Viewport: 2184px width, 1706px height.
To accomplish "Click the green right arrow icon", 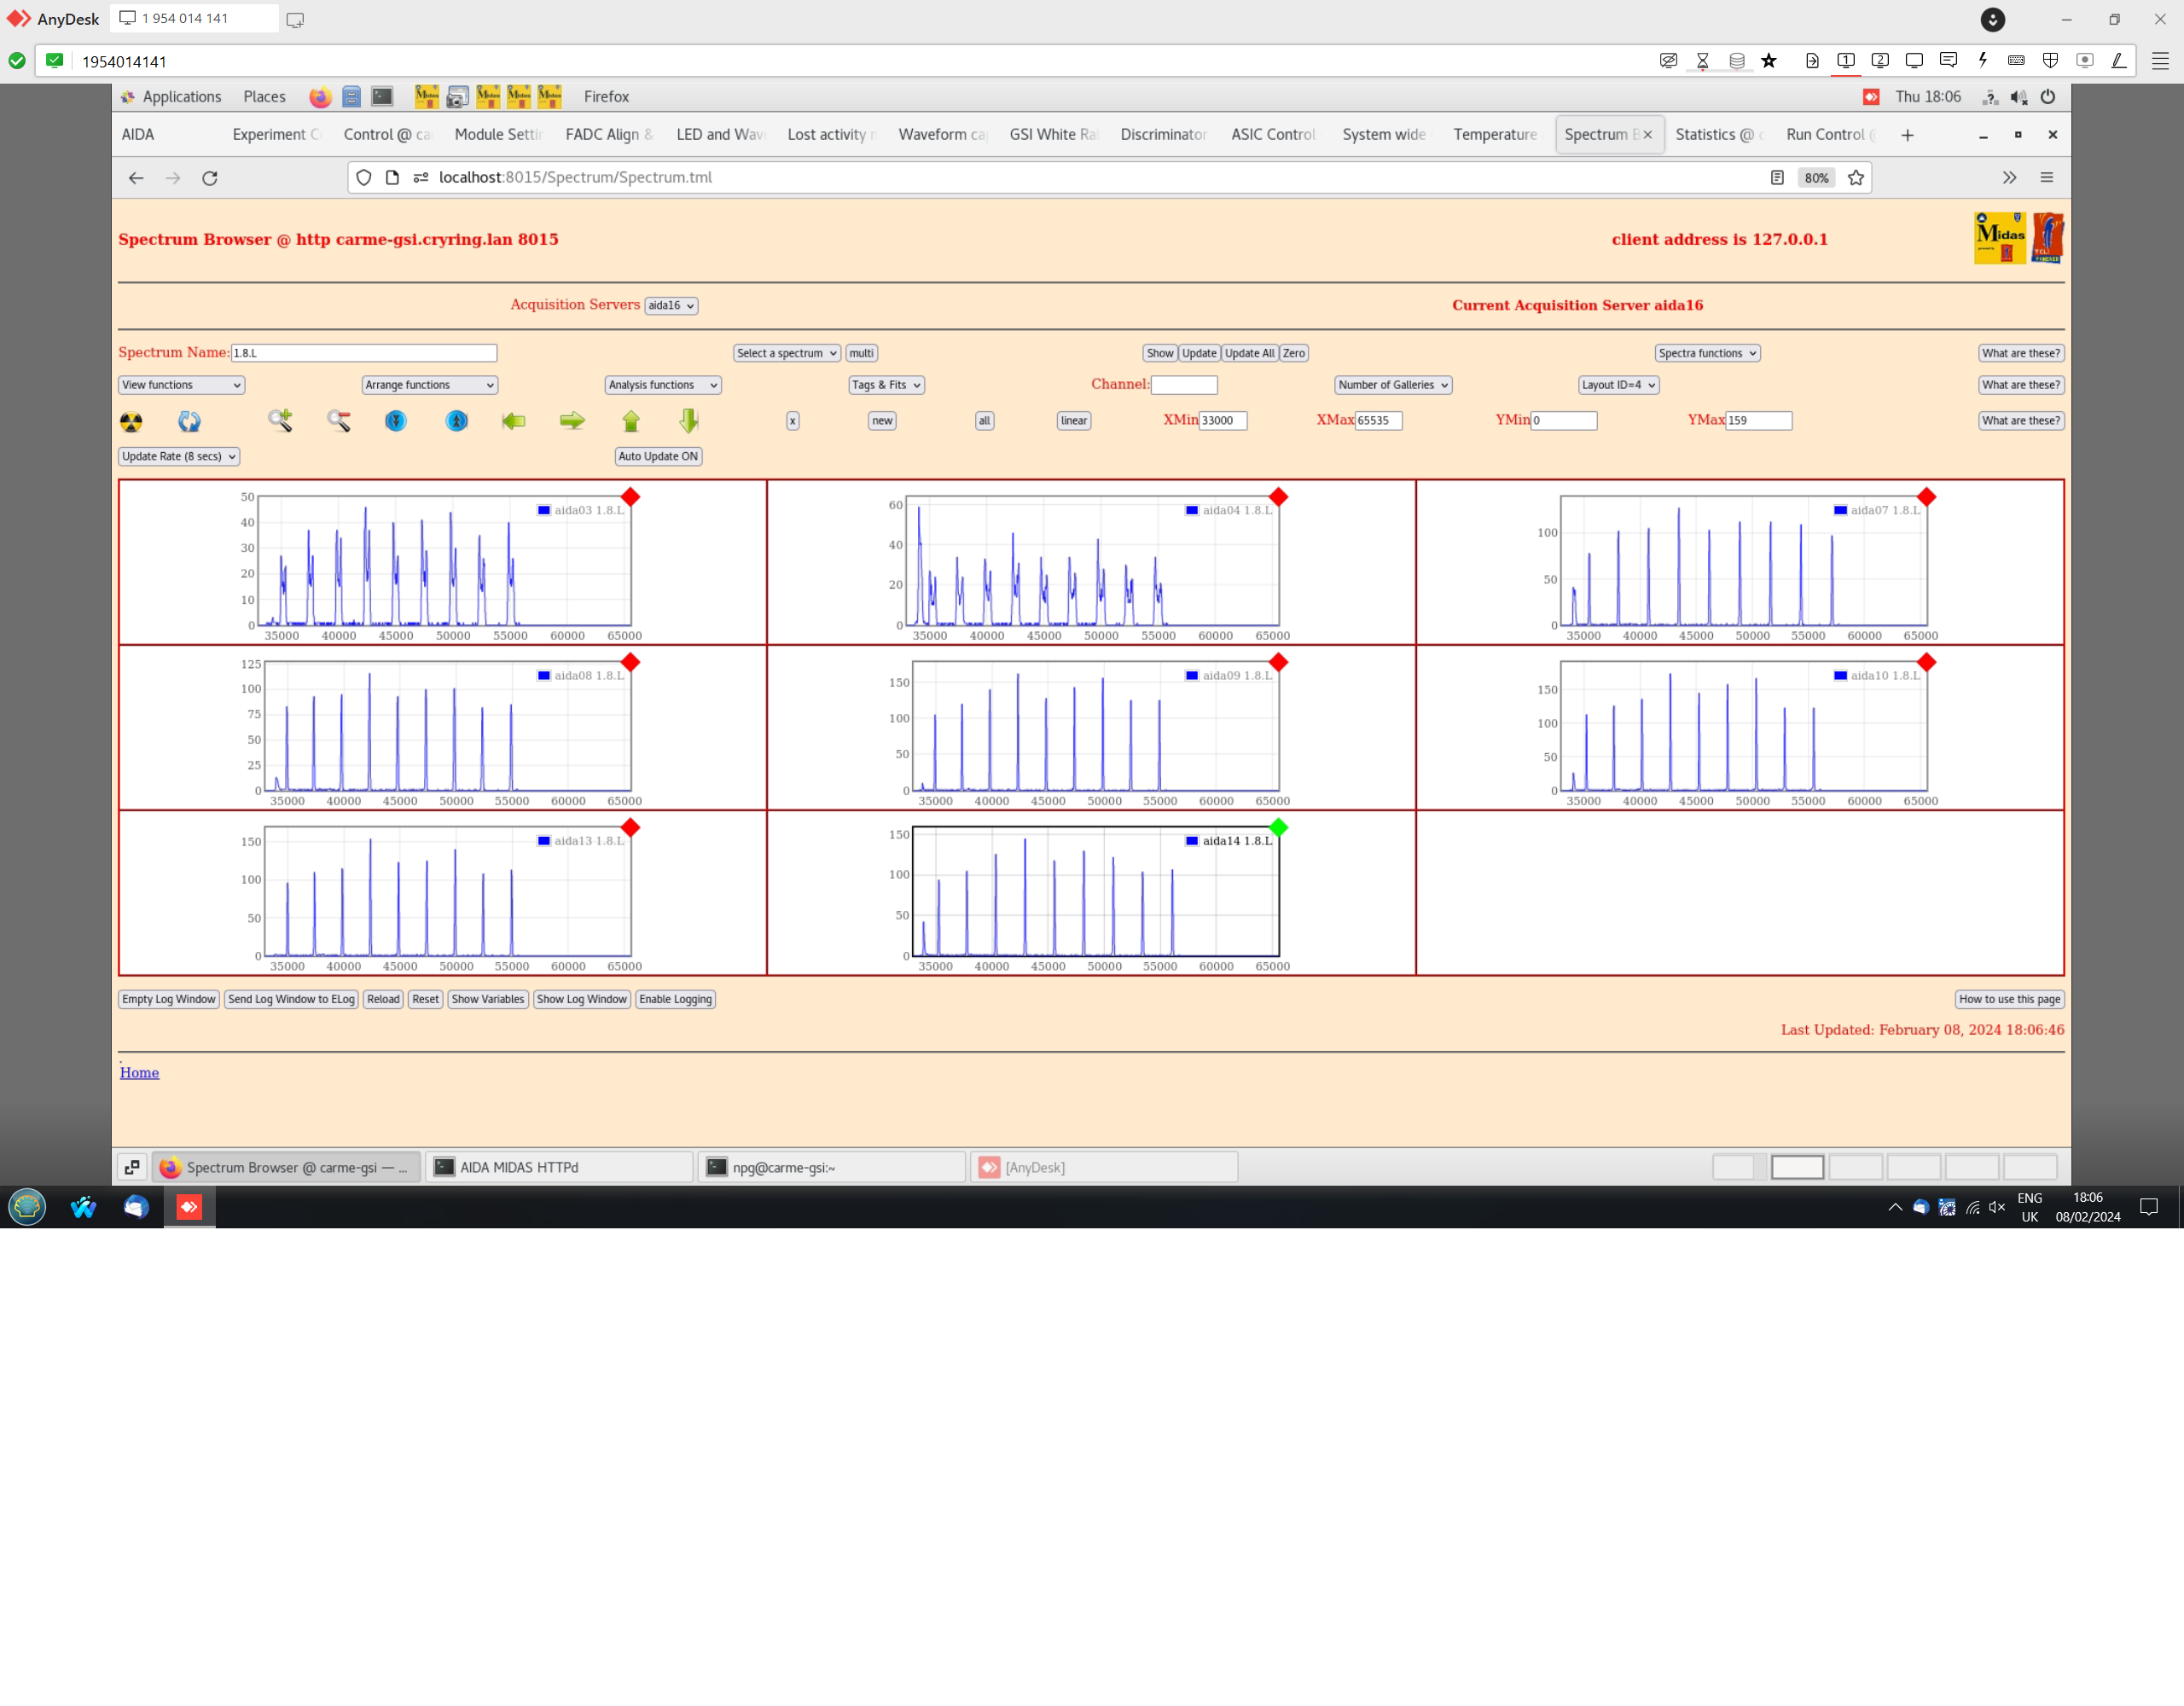I will tap(572, 421).
